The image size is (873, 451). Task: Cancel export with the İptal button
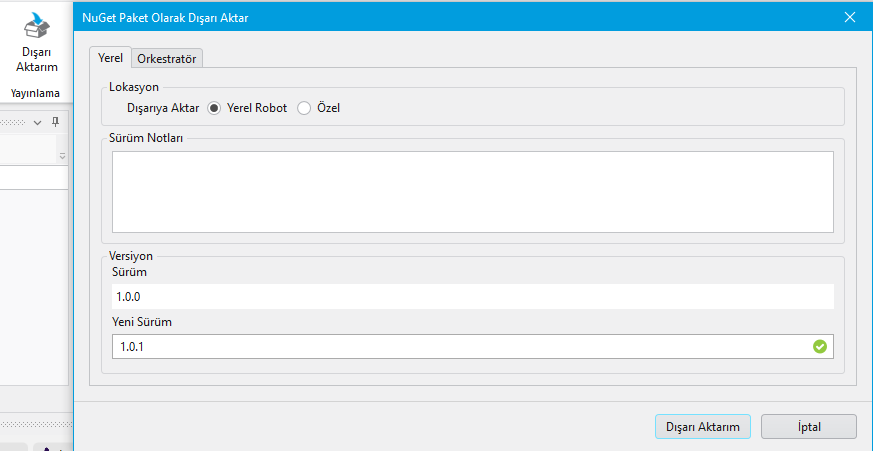[808, 427]
